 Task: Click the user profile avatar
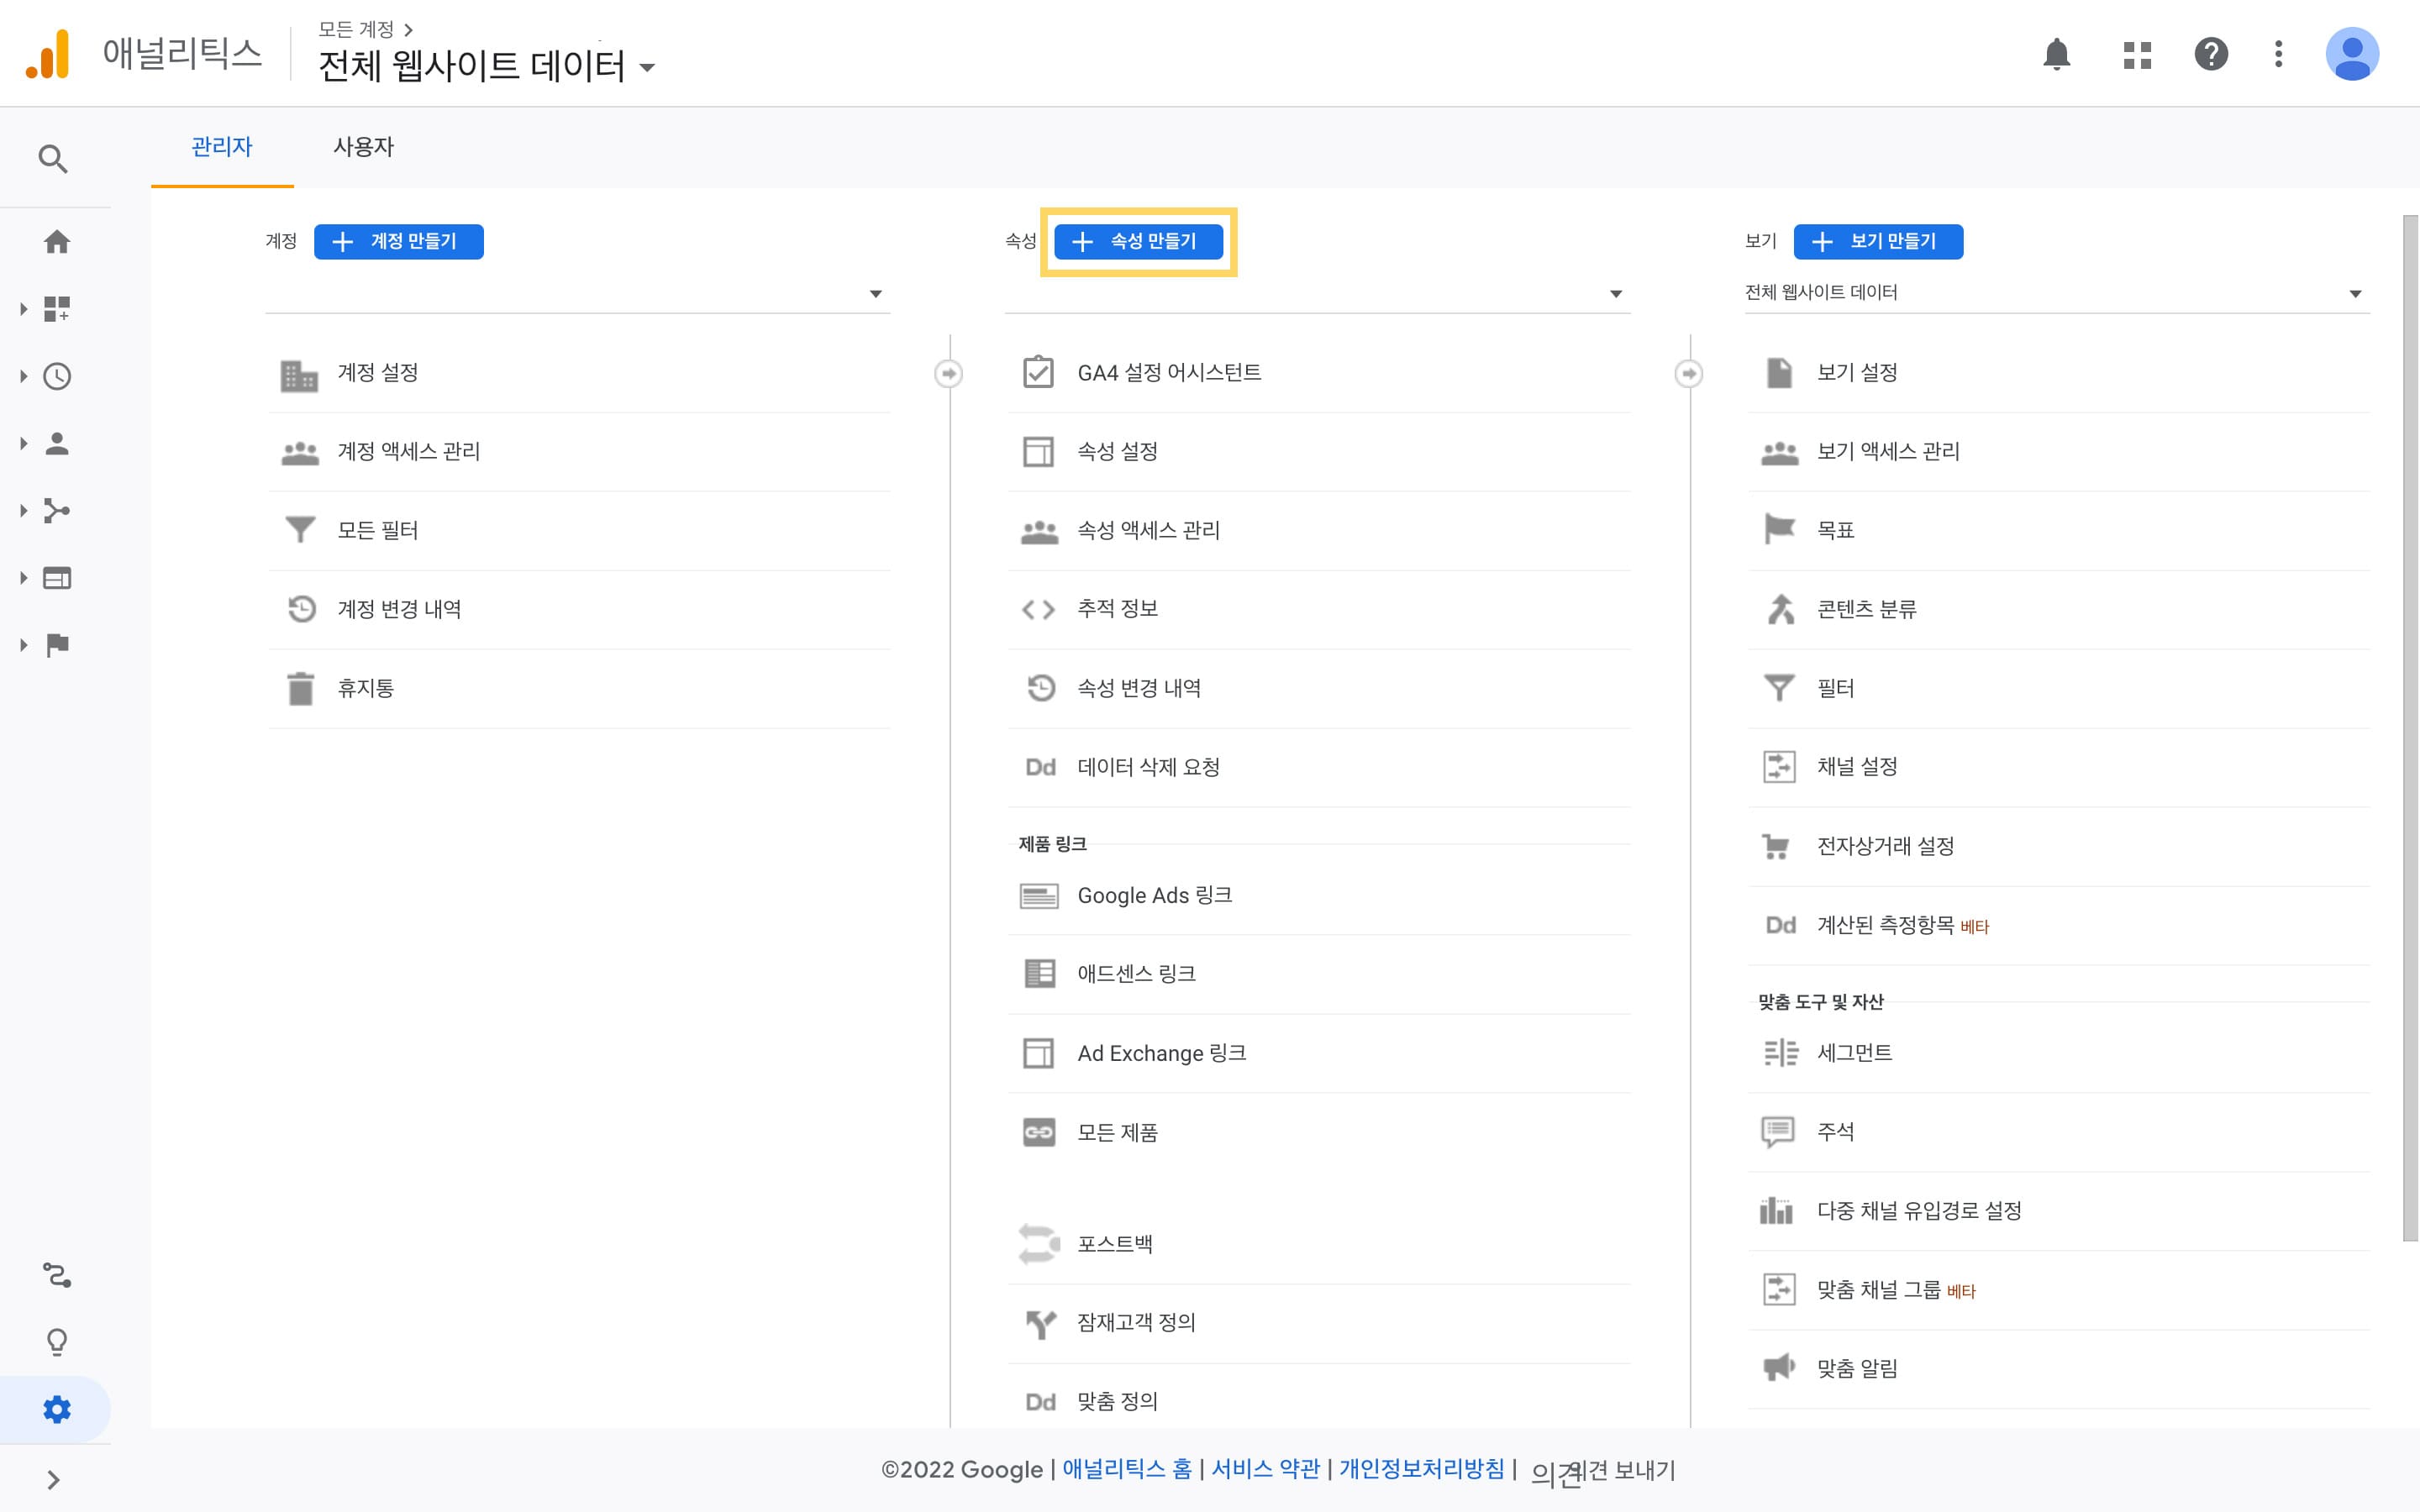[2351, 54]
